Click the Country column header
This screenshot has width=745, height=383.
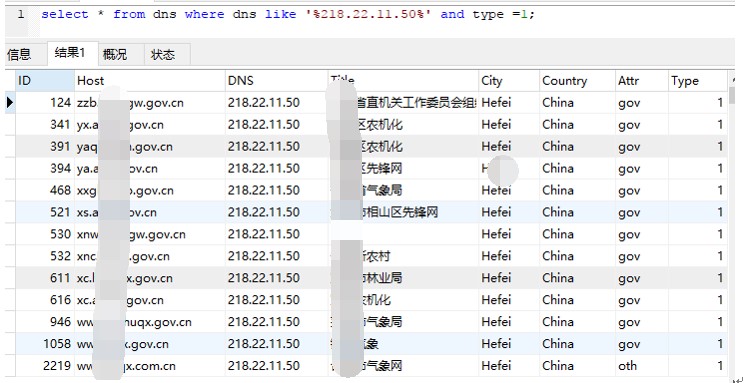(x=577, y=81)
